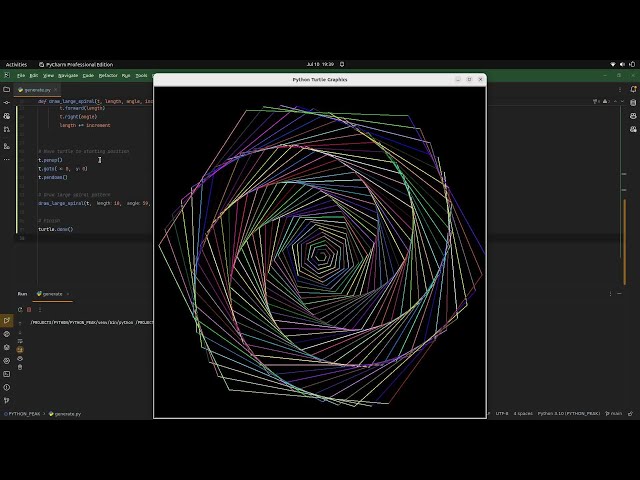
Task: Open the Python Packages tool window icon
Action: (x=7, y=347)
